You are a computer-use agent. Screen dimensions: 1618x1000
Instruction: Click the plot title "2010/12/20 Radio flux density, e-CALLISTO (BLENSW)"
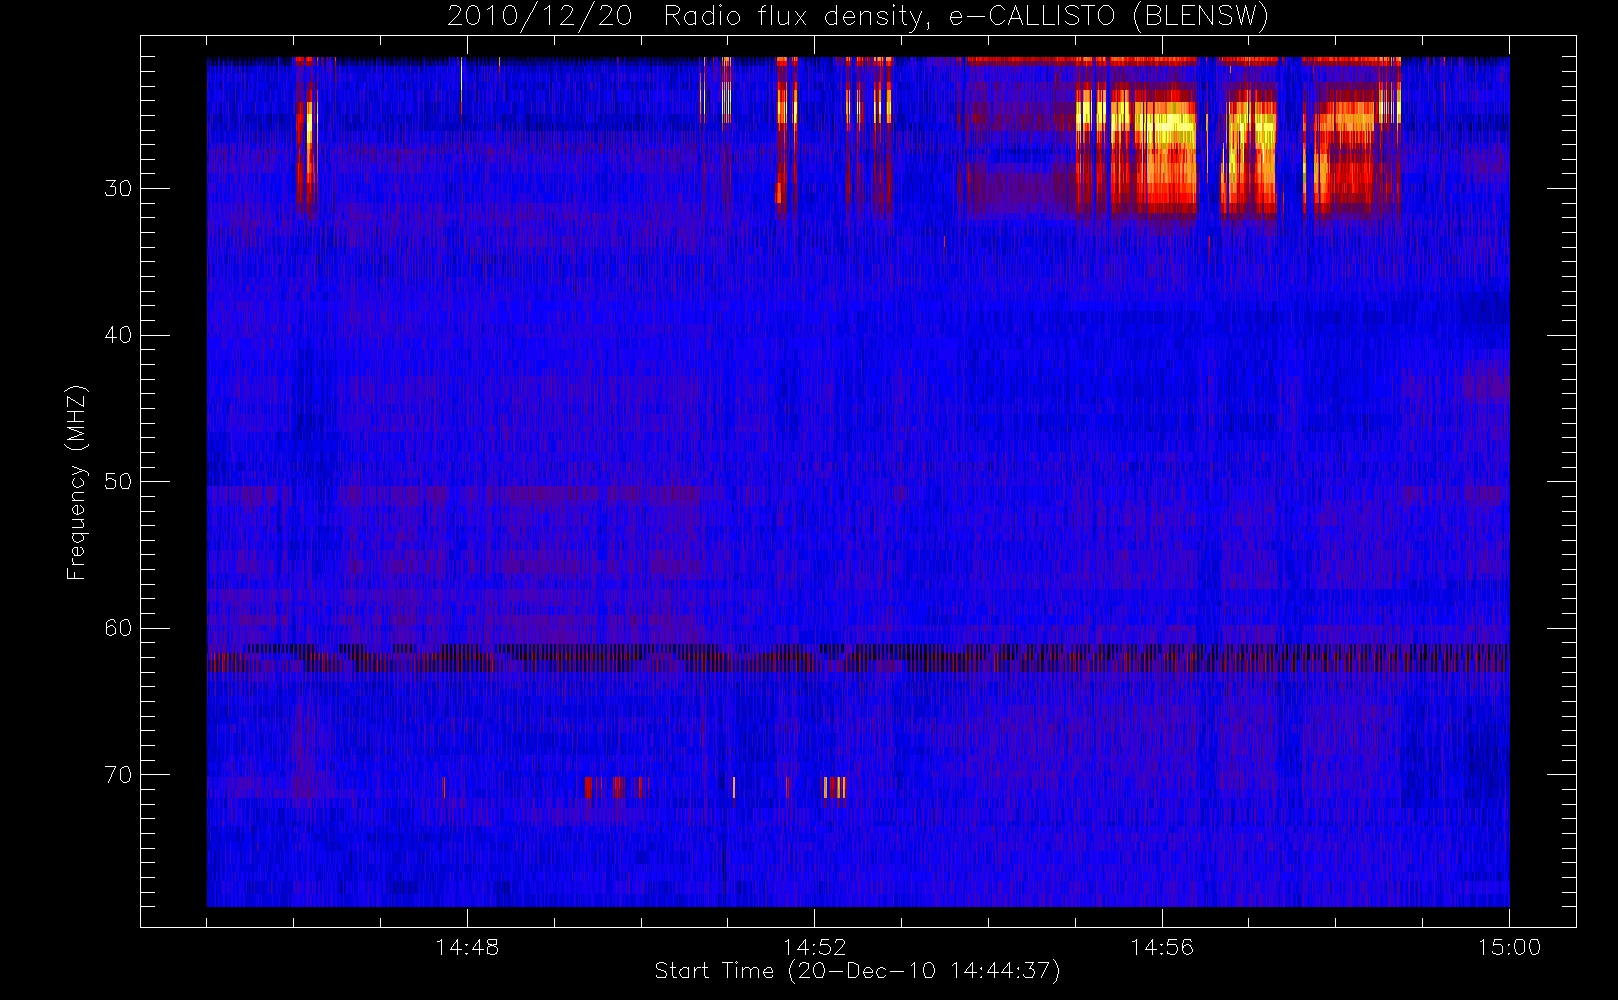click(x=858, y=16)
